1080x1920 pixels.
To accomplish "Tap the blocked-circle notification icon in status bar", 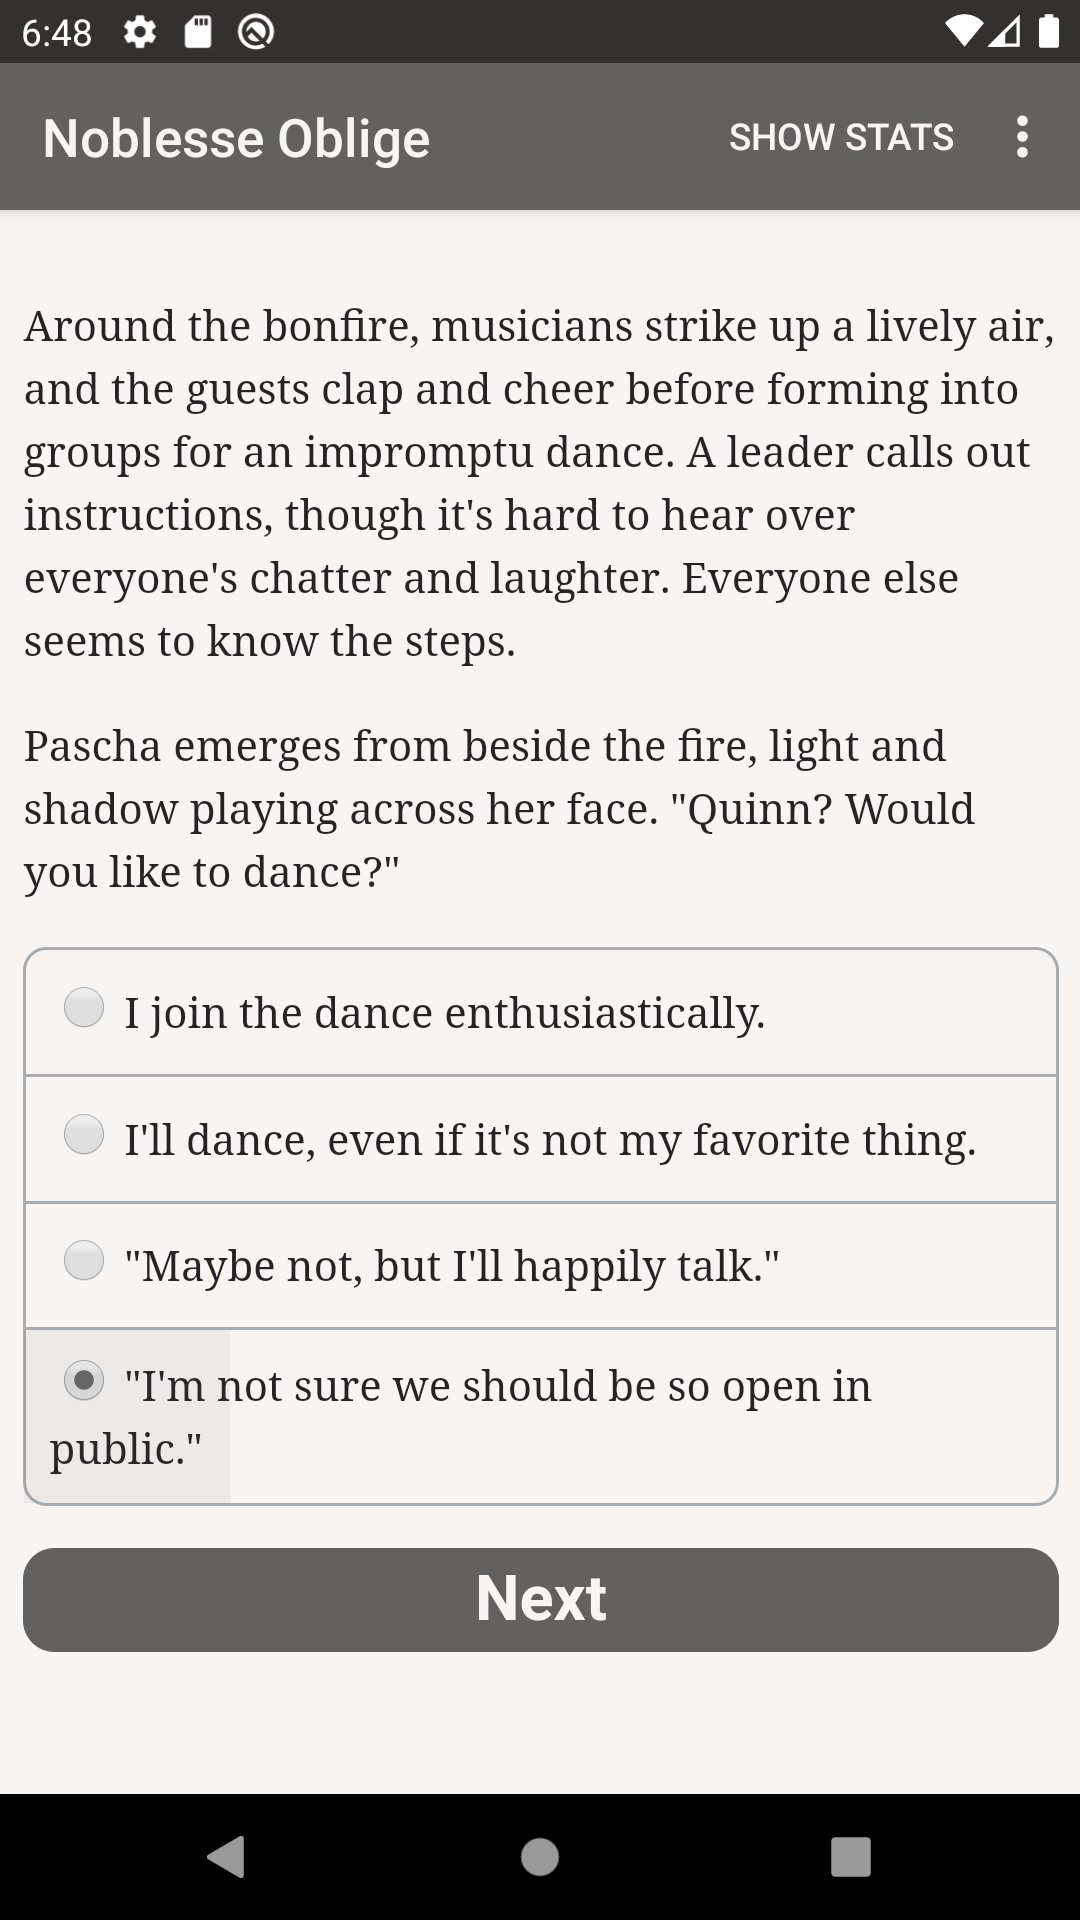I will pyautogui.click(x=256, y=33).
